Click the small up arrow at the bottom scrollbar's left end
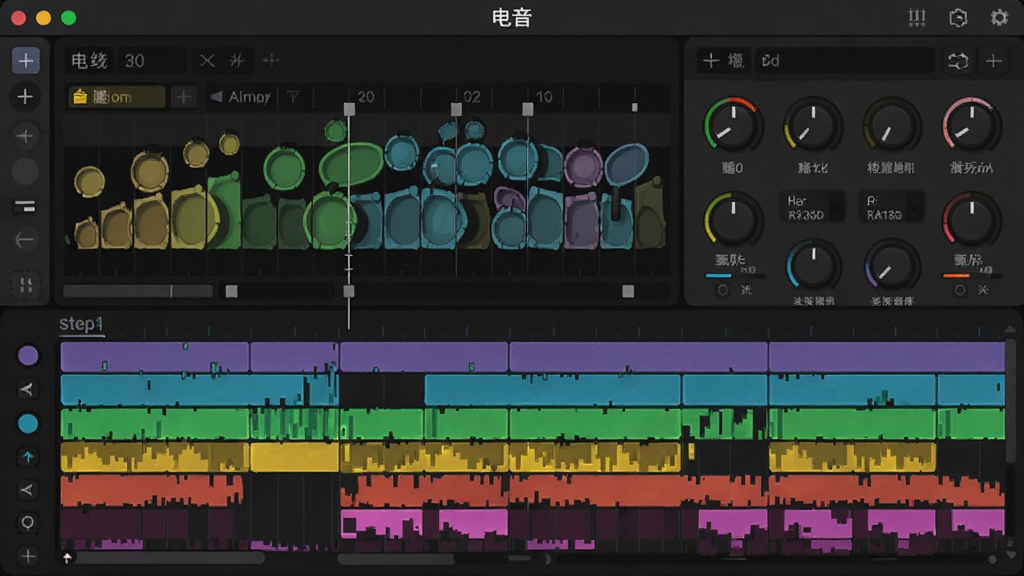This screenshot has height=576, width=1024. [67, 558]
